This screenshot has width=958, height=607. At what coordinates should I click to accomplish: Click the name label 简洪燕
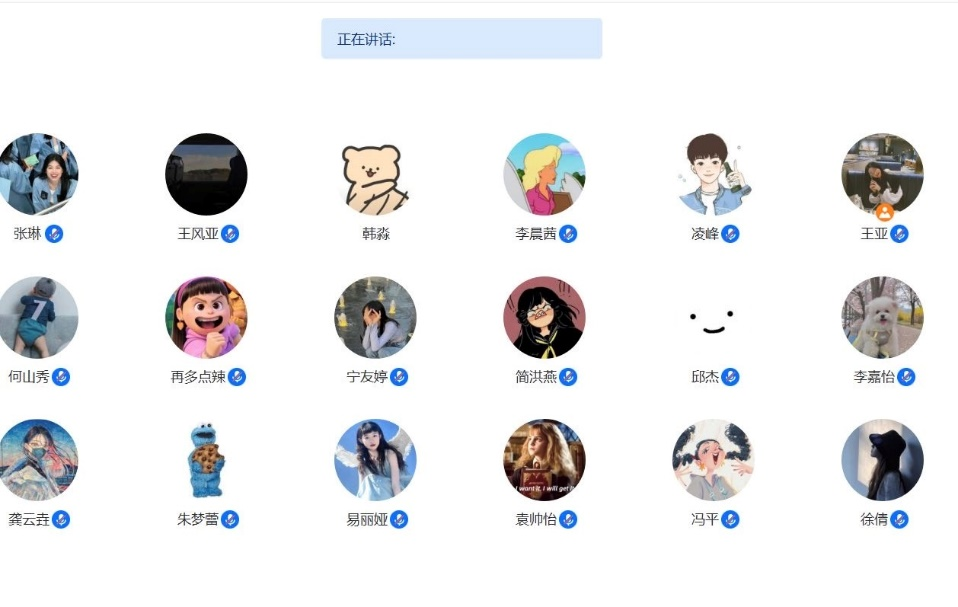pos(536,377)
